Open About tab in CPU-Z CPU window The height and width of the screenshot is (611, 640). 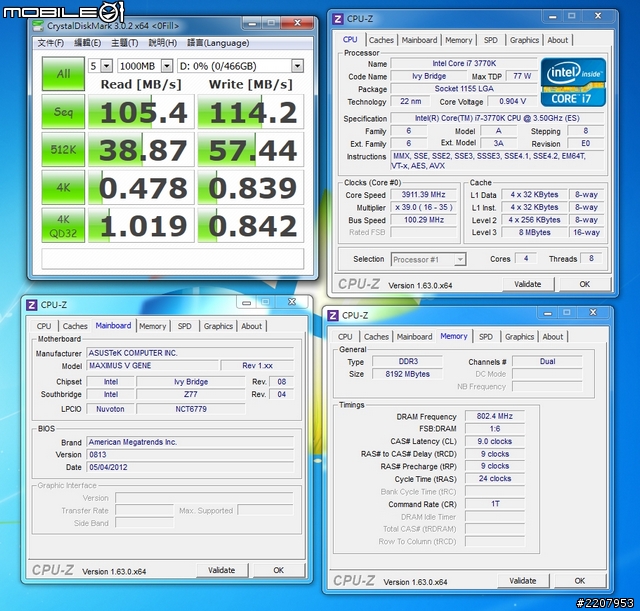pos(558,40)
